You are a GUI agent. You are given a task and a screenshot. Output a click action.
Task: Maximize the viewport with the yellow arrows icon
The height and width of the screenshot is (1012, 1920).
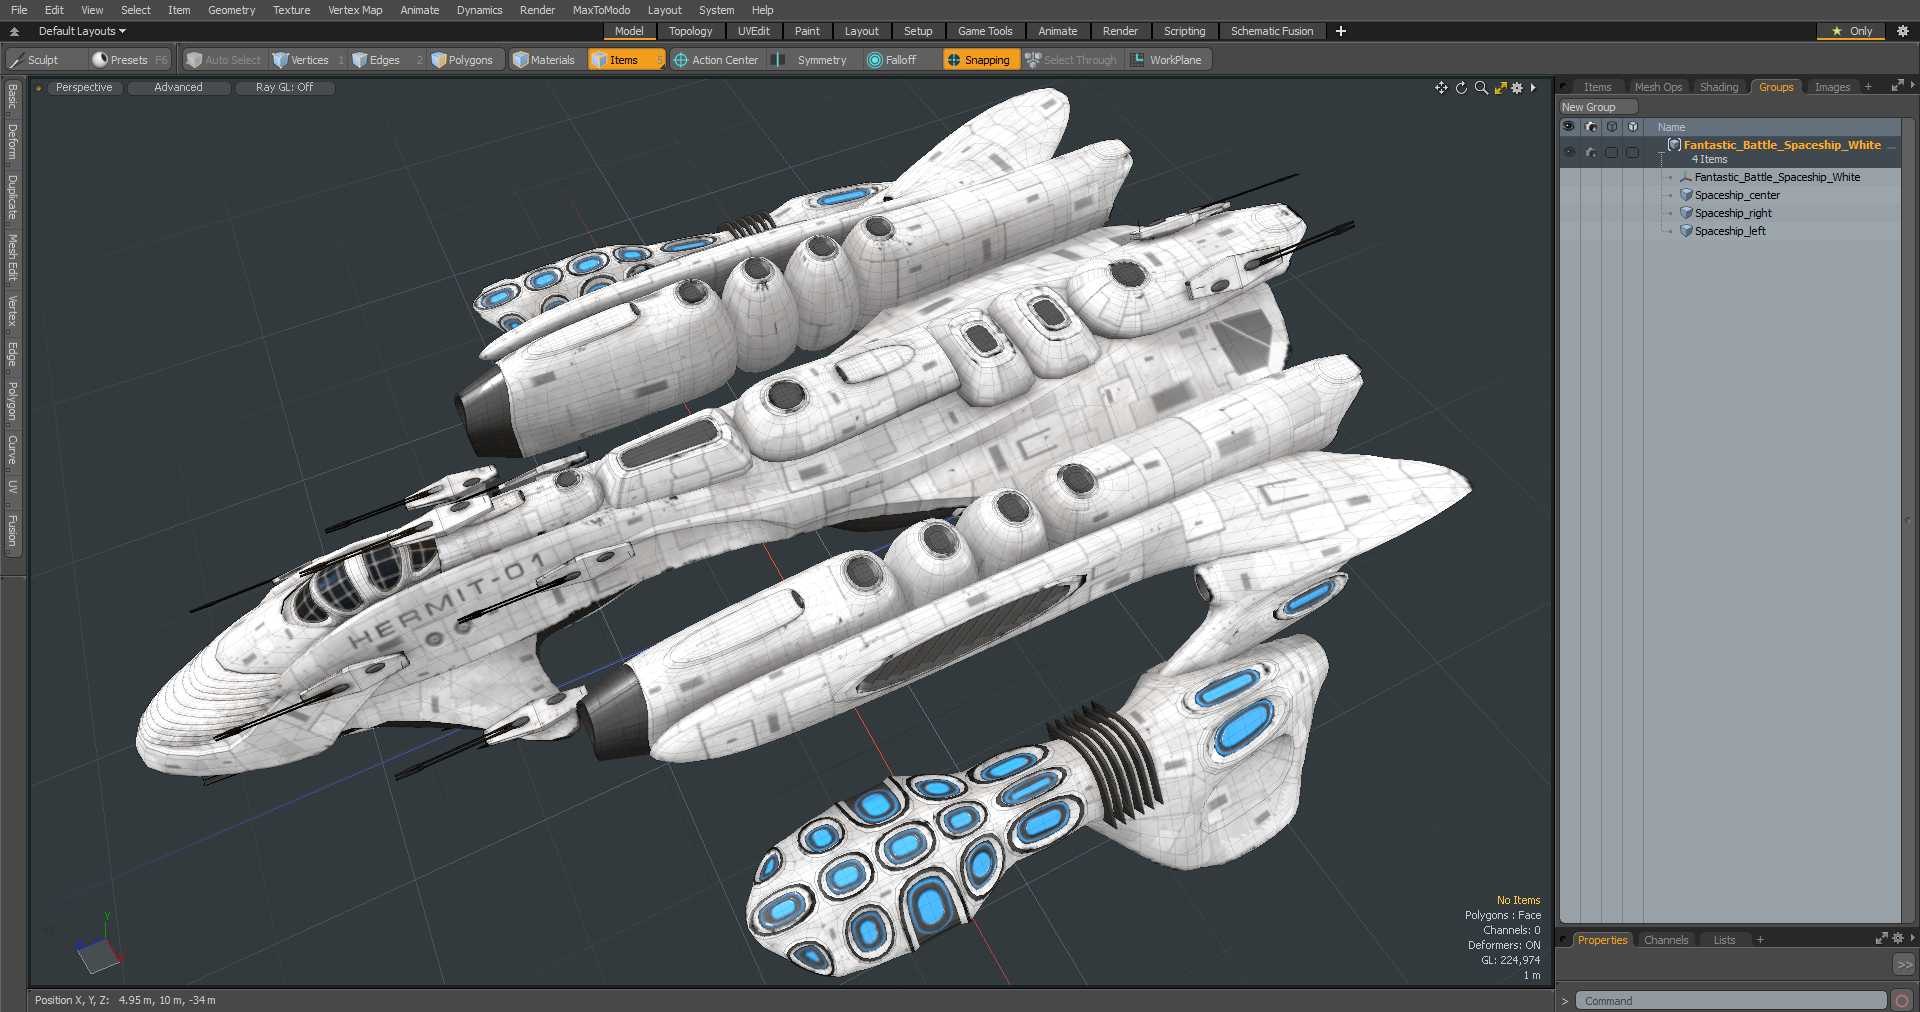1500,88
